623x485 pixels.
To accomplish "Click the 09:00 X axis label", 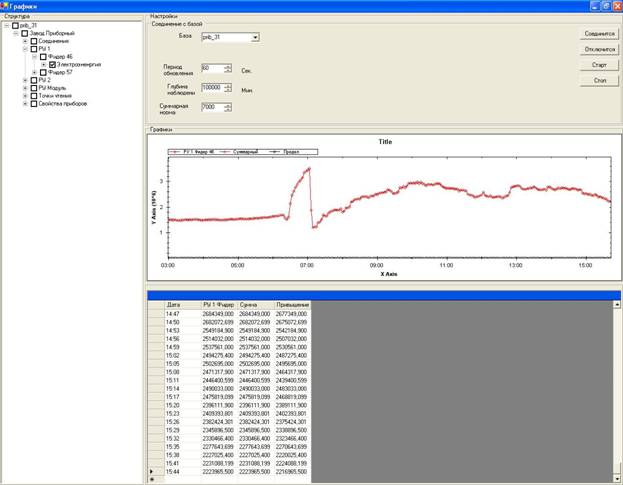I will pos(376,265).
